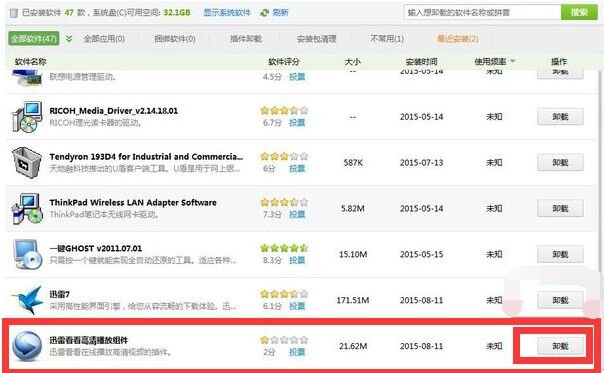This screenshot has width=604, height=373.
Task: Click the 2015-07-13 install date
Action: [x=421, y=163]
